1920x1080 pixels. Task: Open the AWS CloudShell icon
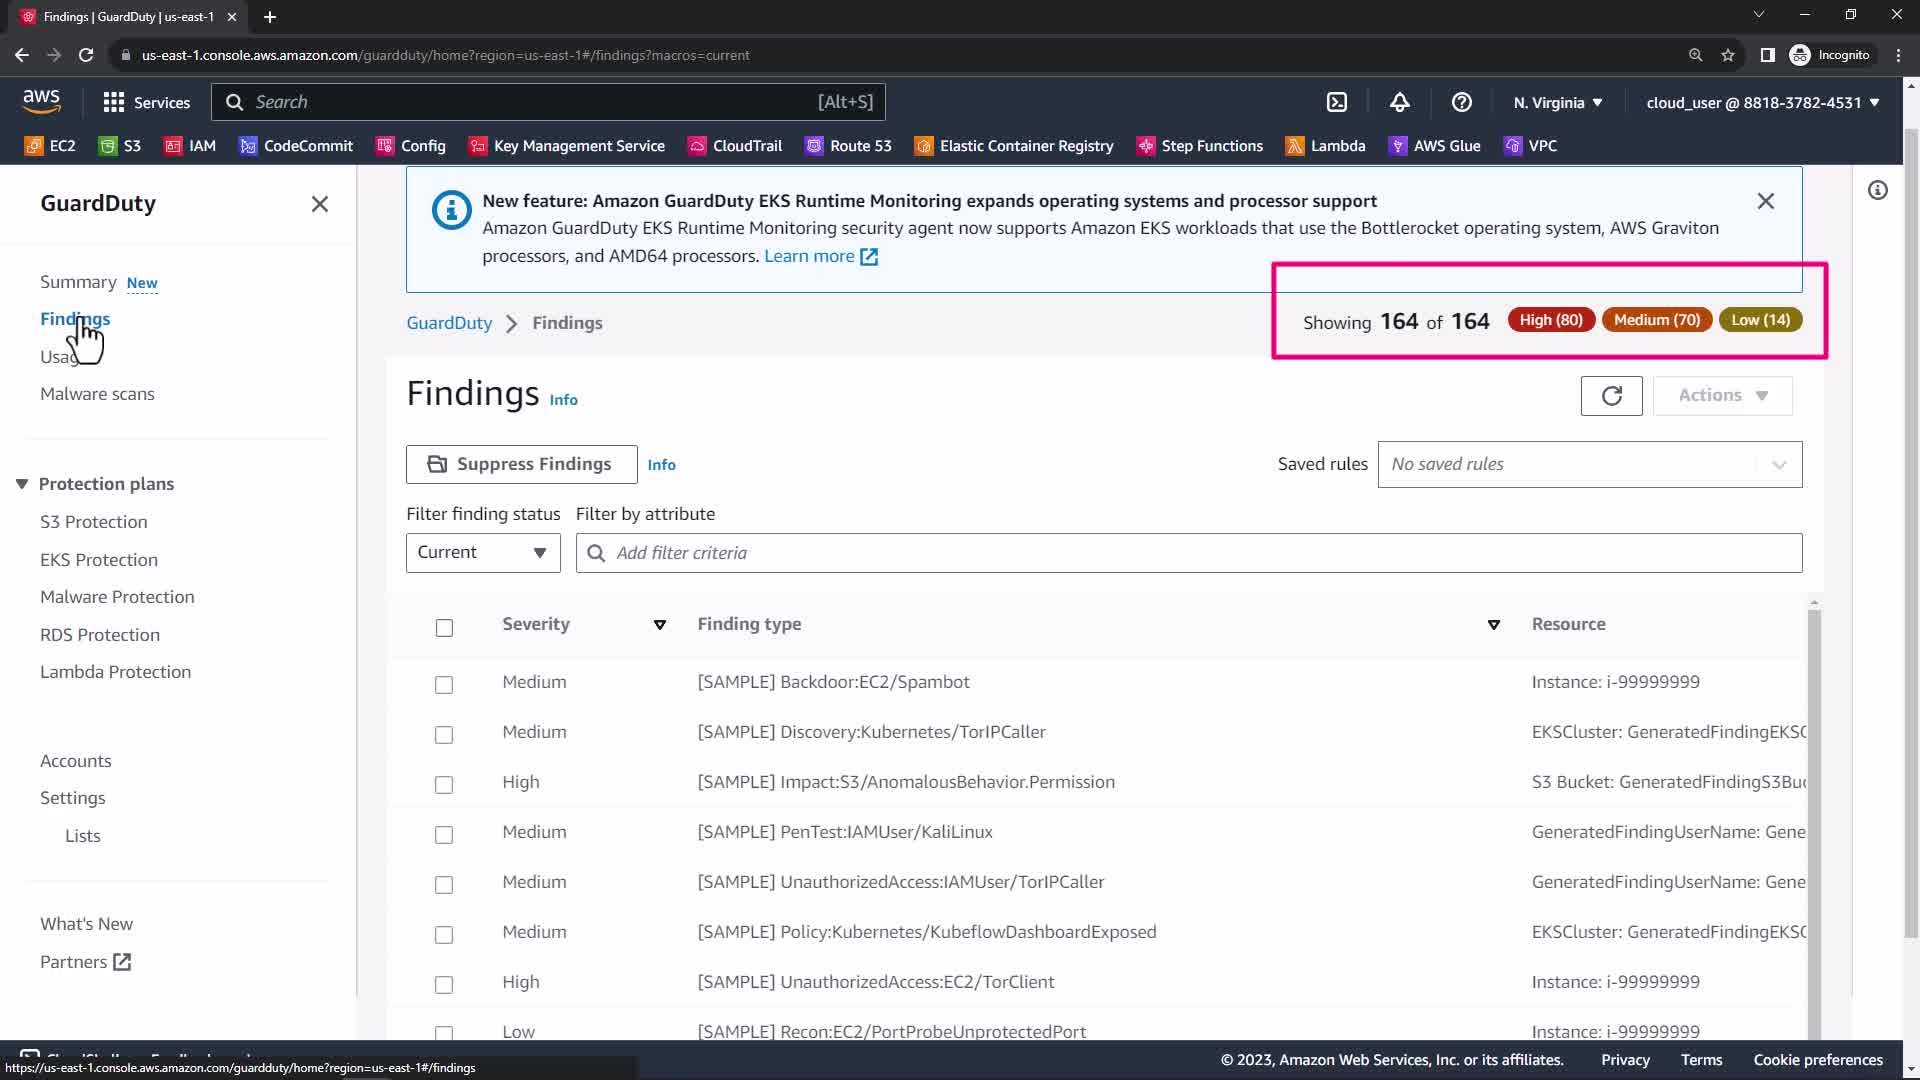1337,102
